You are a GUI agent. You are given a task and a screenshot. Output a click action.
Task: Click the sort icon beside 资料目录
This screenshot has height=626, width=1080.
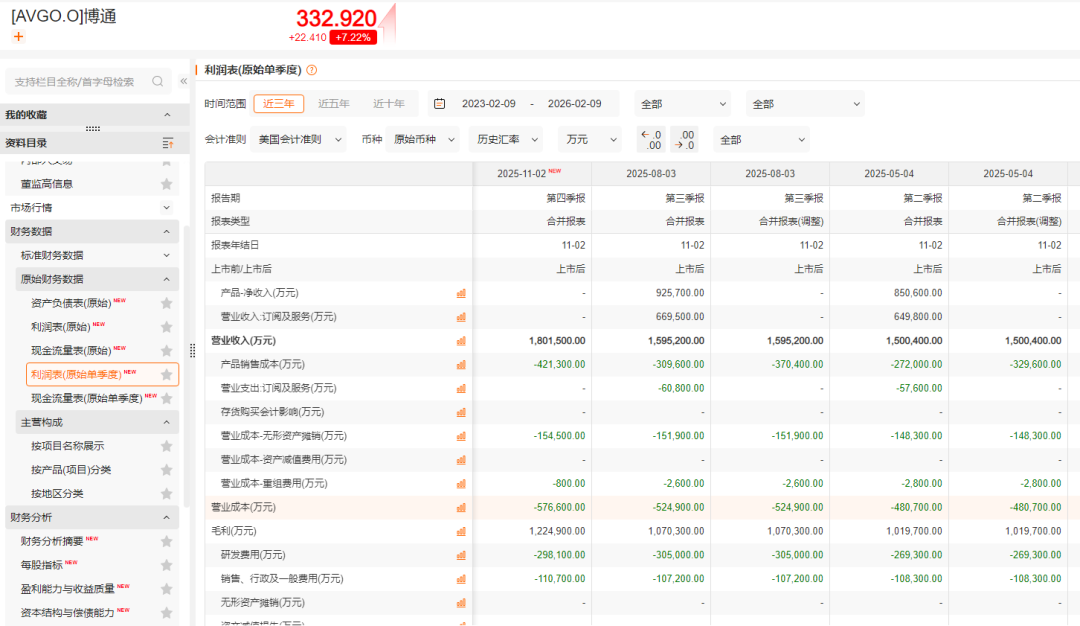point(168,143)
